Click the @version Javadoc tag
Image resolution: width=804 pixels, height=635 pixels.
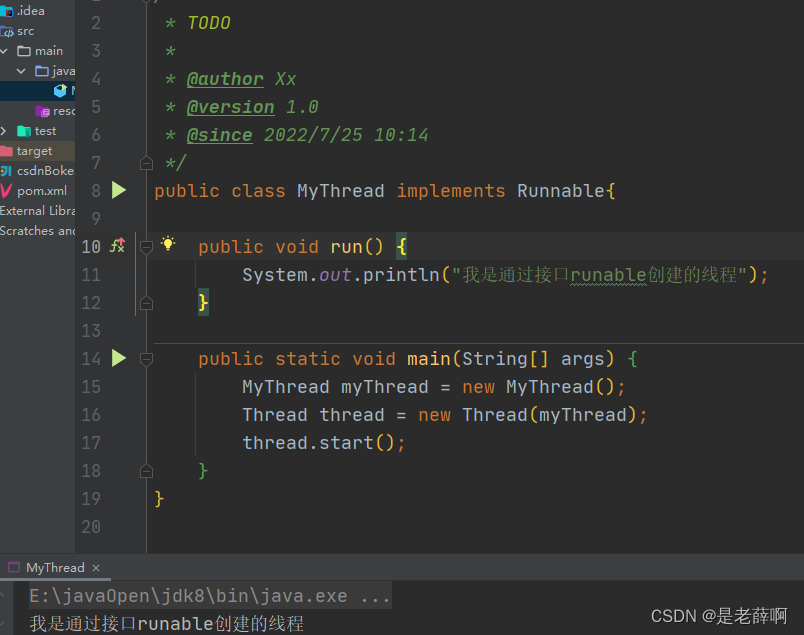click(x=230, y=107)
